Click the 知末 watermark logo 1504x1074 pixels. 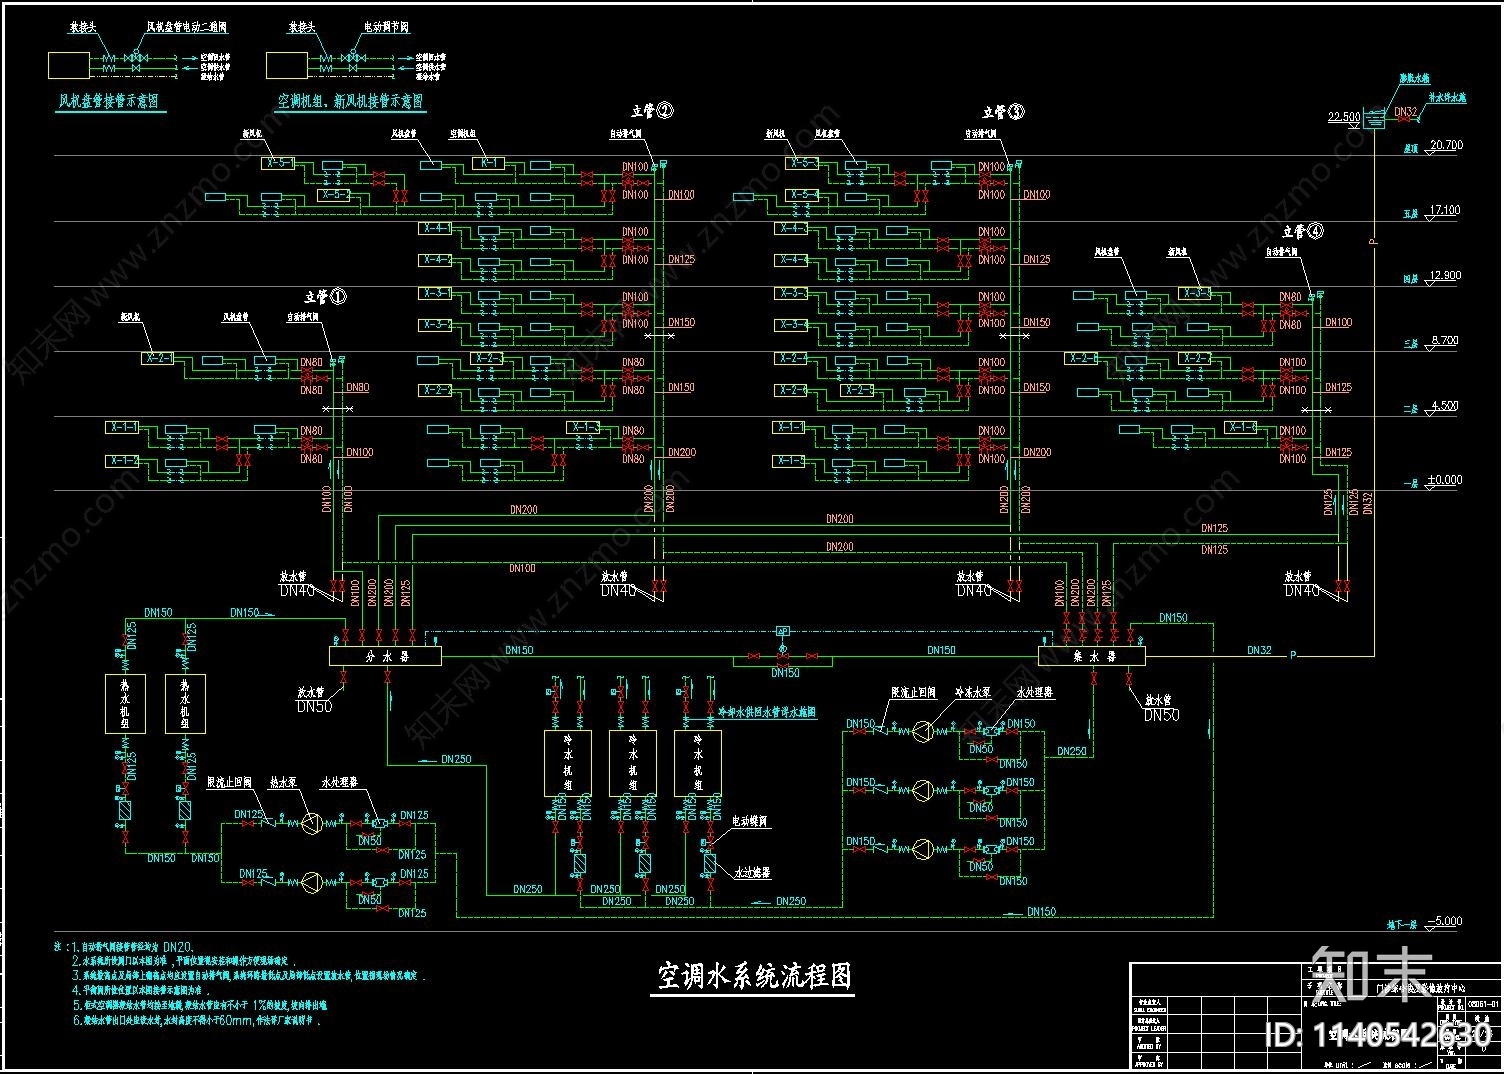(x=1372, y=975)
